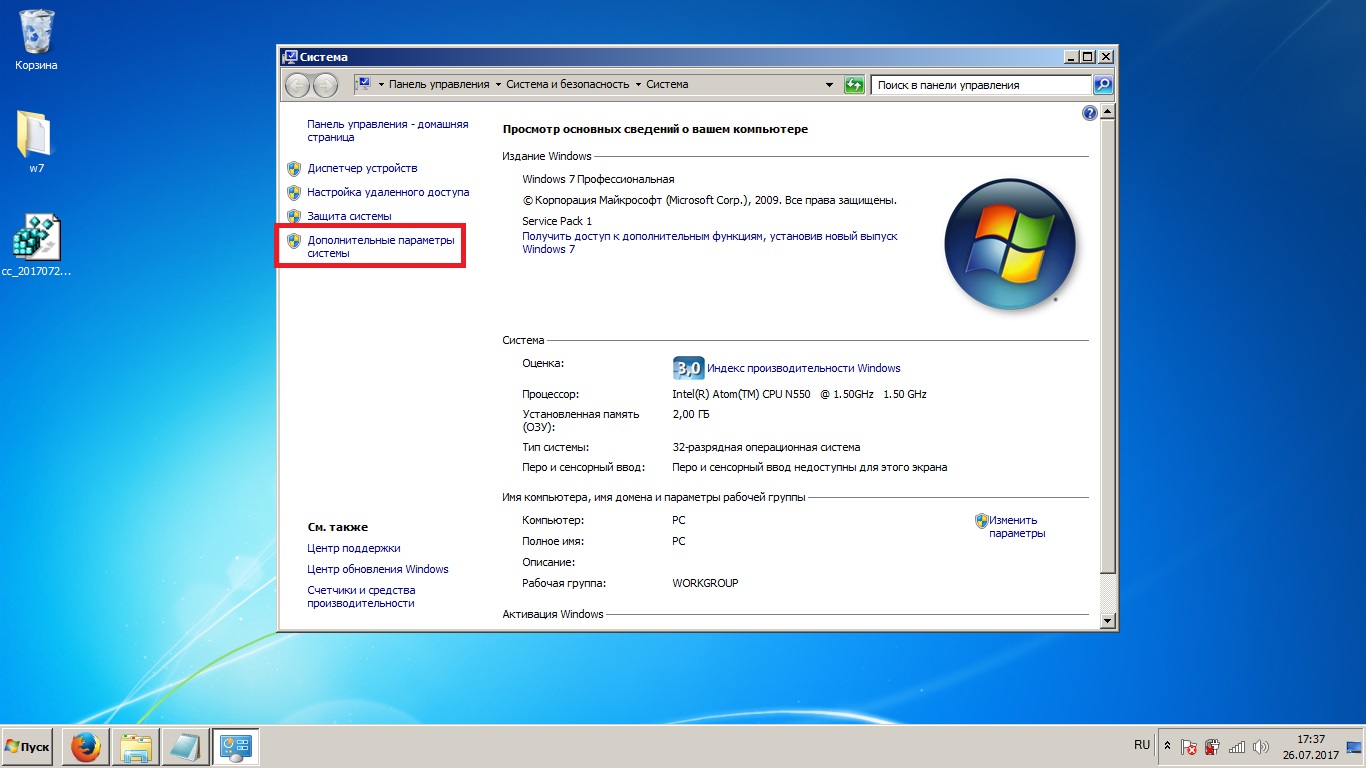
Task: Select the Корзина recycle bin desktop icon
Action: pyautogui.click(x=37, y=40)
